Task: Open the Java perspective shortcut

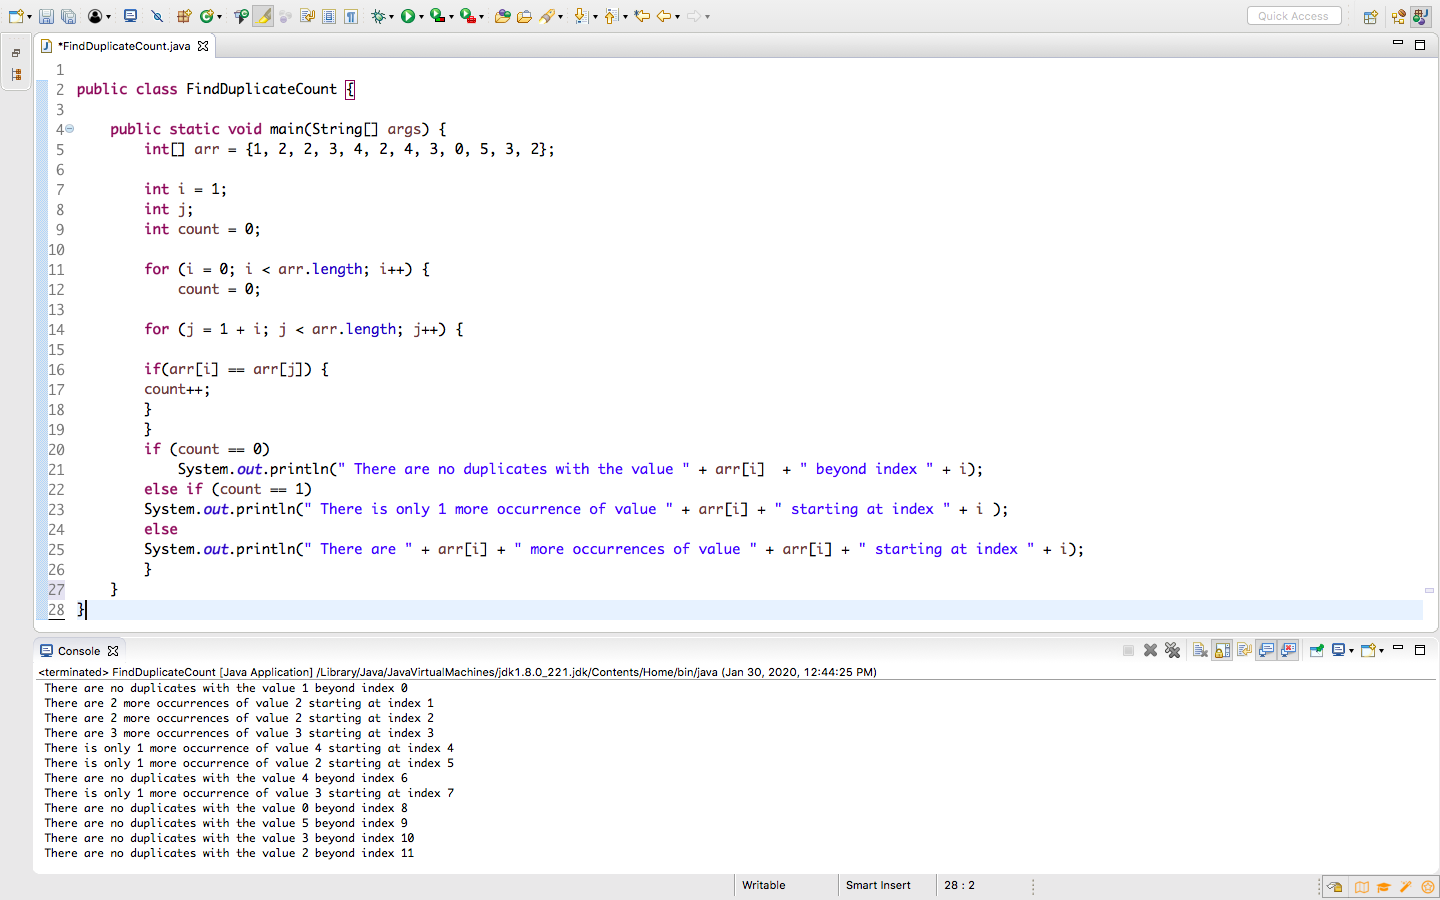Action: tap(1421, 15)
